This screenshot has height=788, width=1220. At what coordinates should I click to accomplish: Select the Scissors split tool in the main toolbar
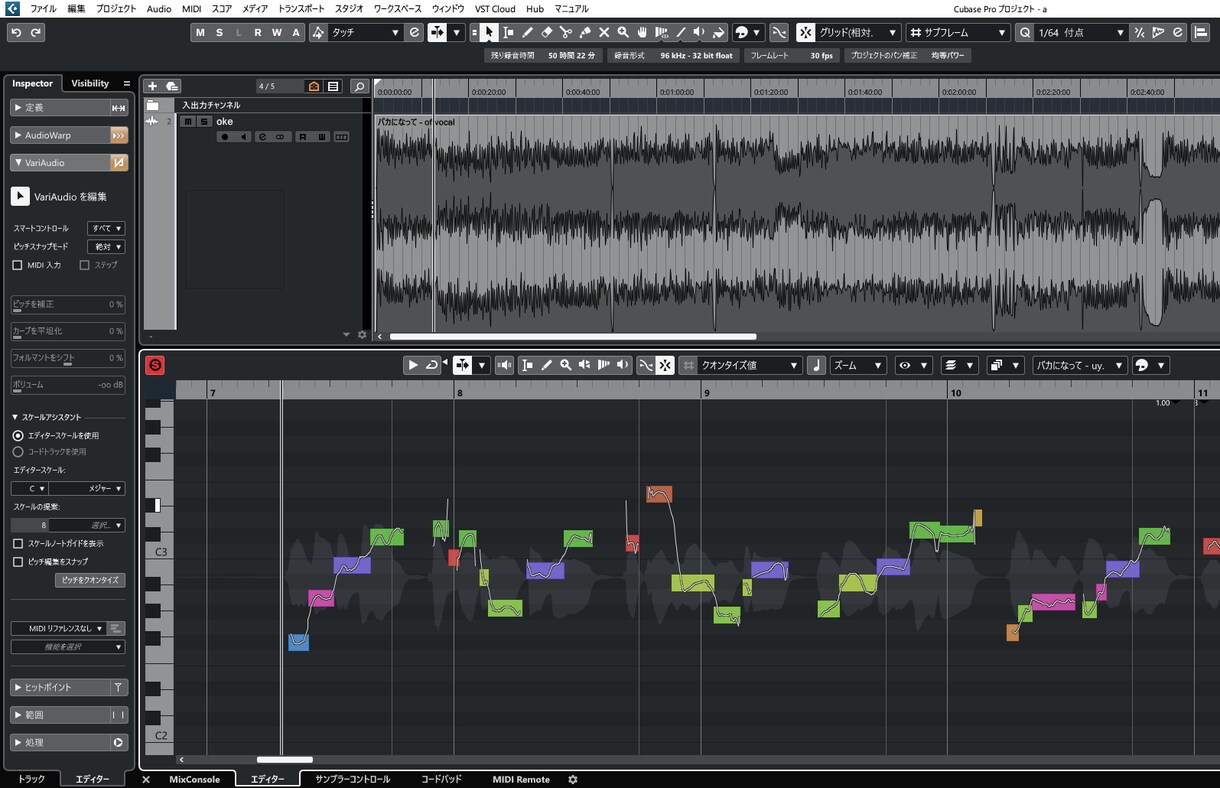566,33
